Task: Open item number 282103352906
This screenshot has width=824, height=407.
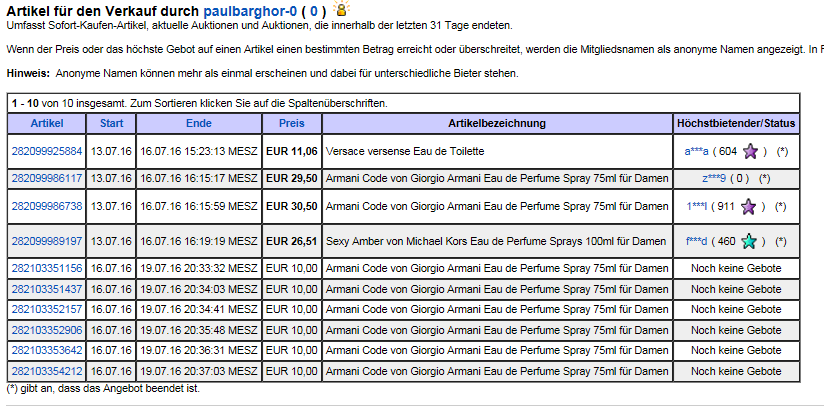Action: click(47, 330)
